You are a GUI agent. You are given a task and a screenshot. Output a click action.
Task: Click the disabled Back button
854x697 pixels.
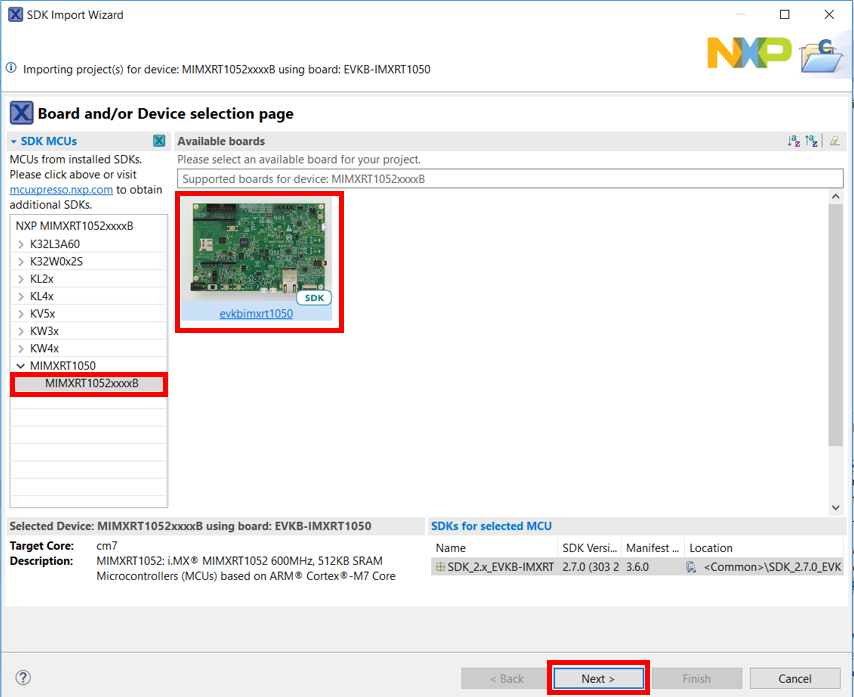click(x=507, y=678)
